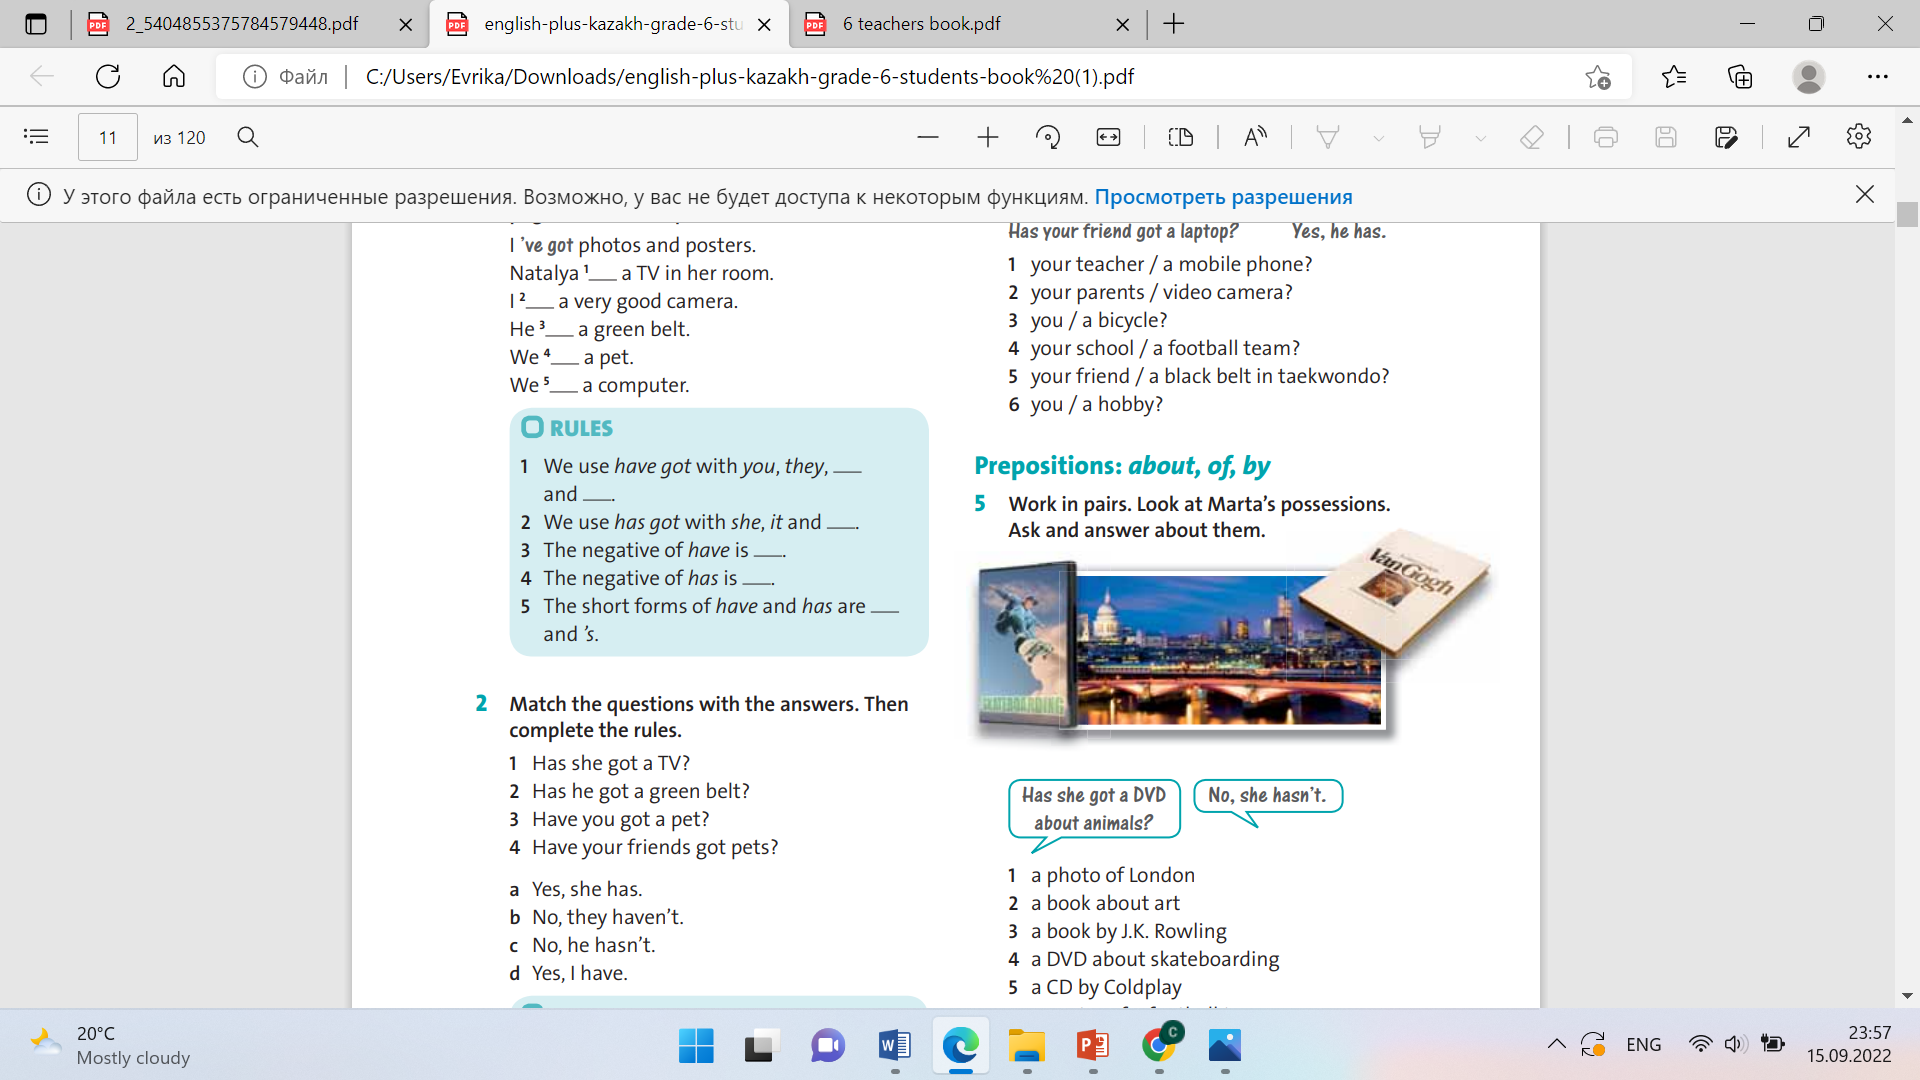Image resolution: width=1920 pixels, height=1080 pixels.
Task: Switch to the 2_5404855375784579448.pdf tab
Action: coord(241,24)
